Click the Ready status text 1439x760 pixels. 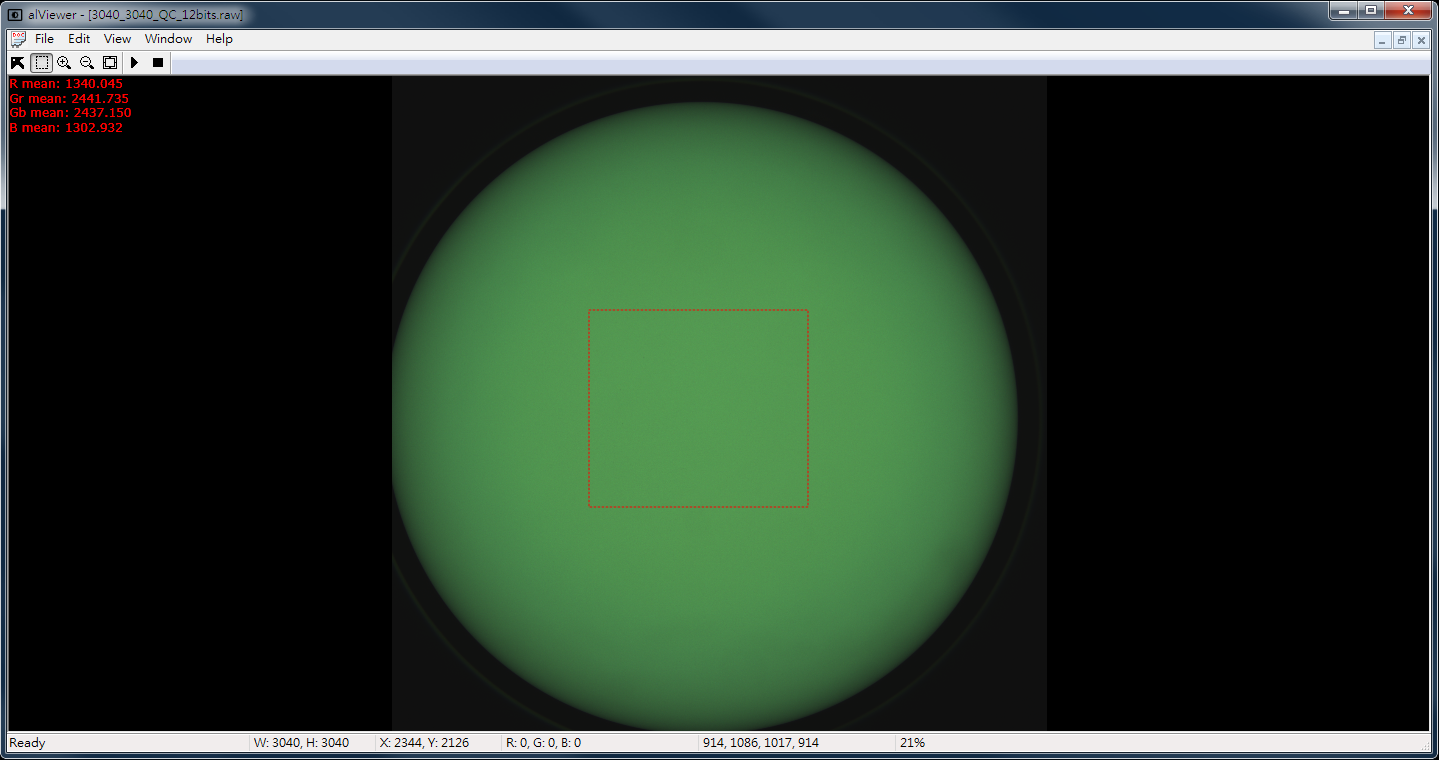27,743
